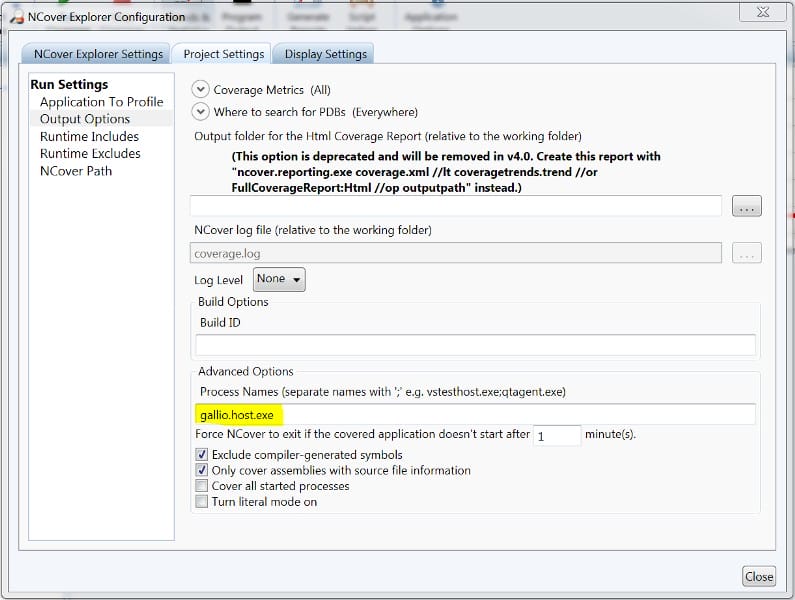The width and height of the screenshot is (795, 600).
Task: Open the Log Level dropdown
Action: click(280, 279)
